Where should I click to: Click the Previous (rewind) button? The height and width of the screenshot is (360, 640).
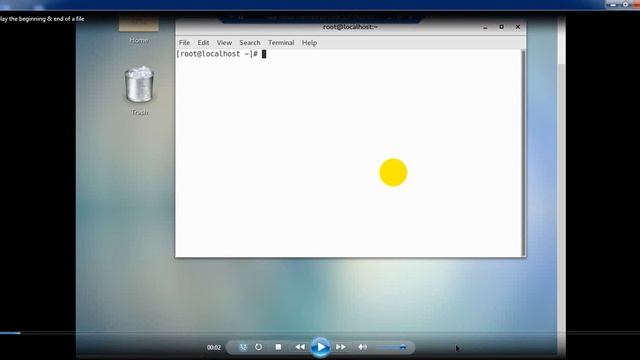tap(300, 347)
